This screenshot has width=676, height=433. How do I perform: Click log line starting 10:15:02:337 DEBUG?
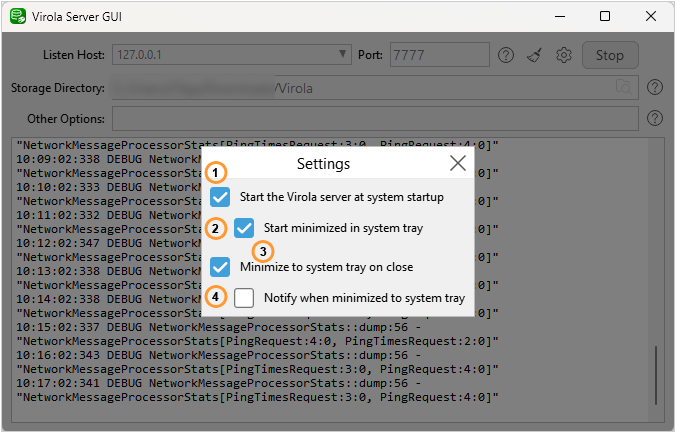[219, 327]
